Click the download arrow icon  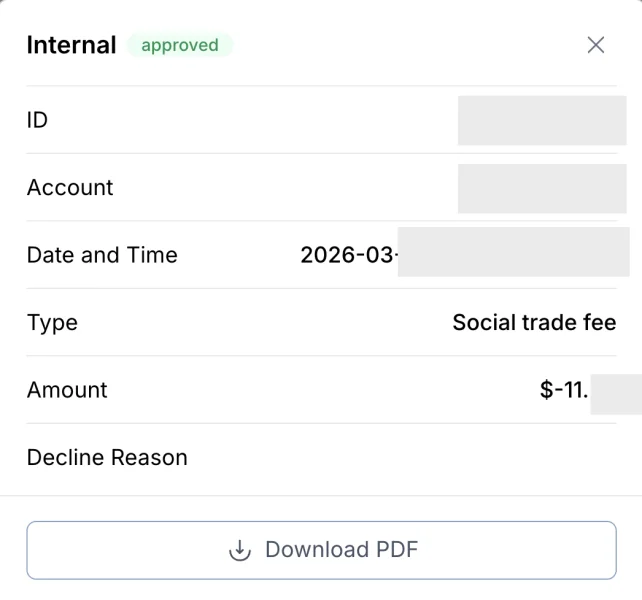(x=240, y=550)
